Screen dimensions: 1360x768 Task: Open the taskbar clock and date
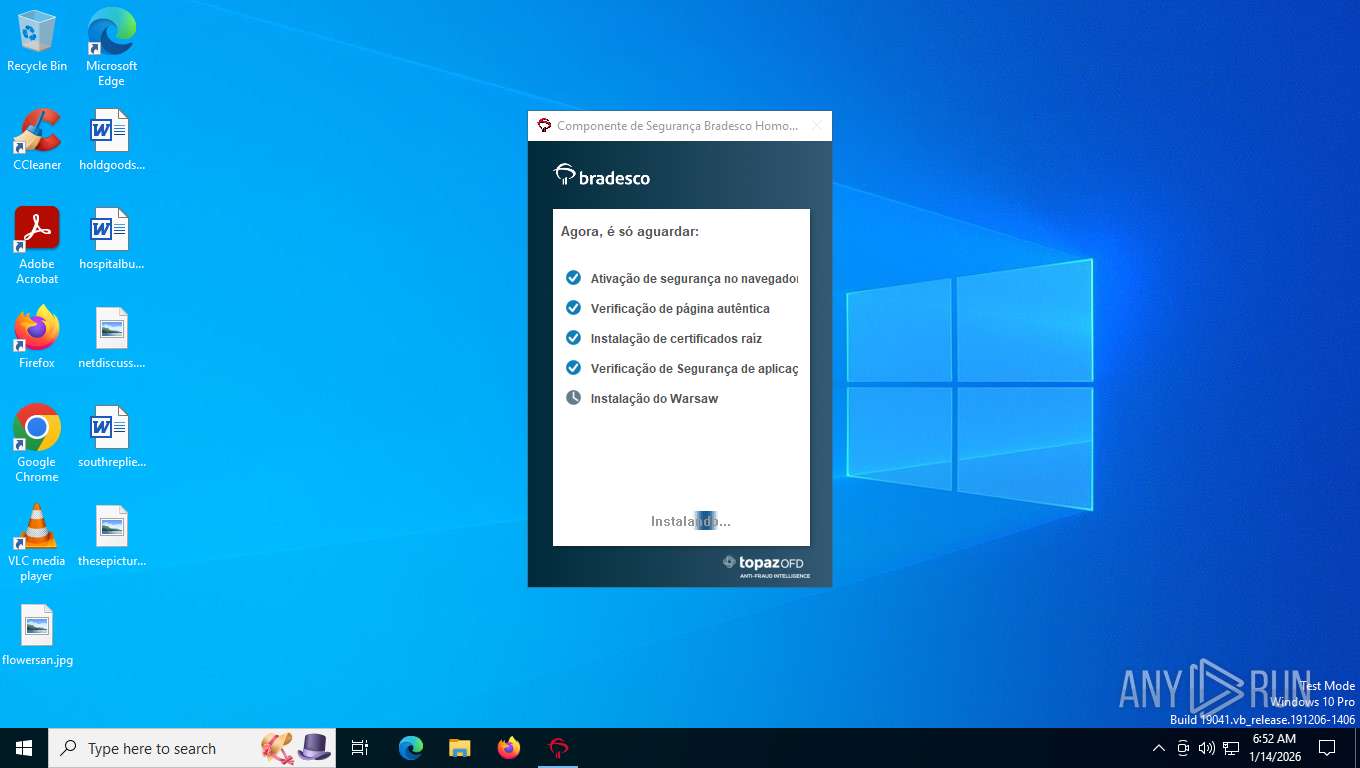(1275, 748)
